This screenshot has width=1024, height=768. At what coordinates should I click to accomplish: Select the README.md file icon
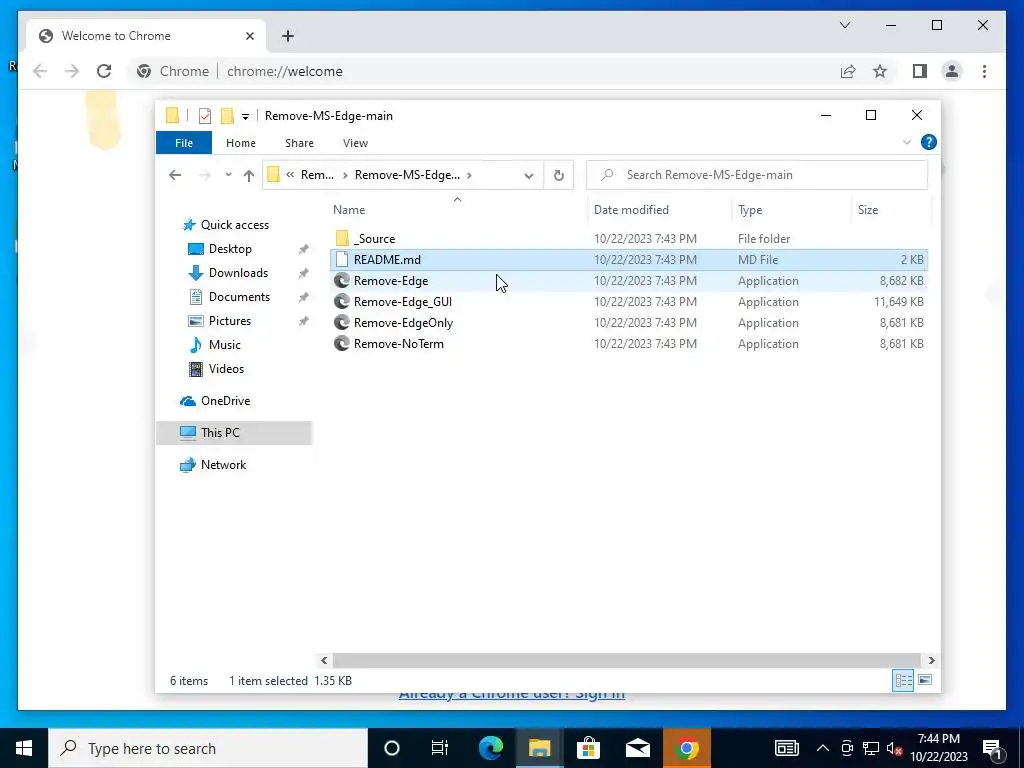[x=342, y=259]
